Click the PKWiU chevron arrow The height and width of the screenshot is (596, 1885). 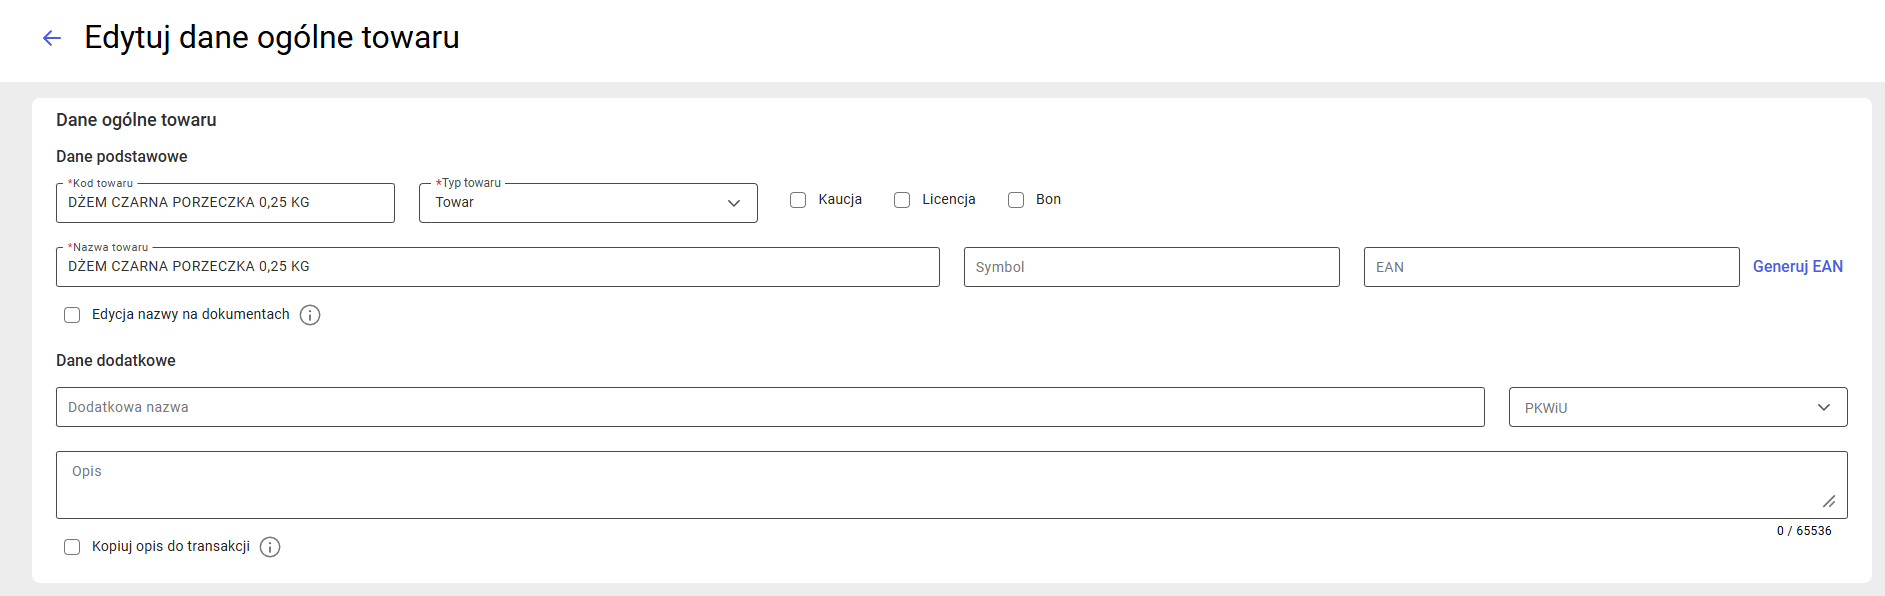[x=1824, y=407]
